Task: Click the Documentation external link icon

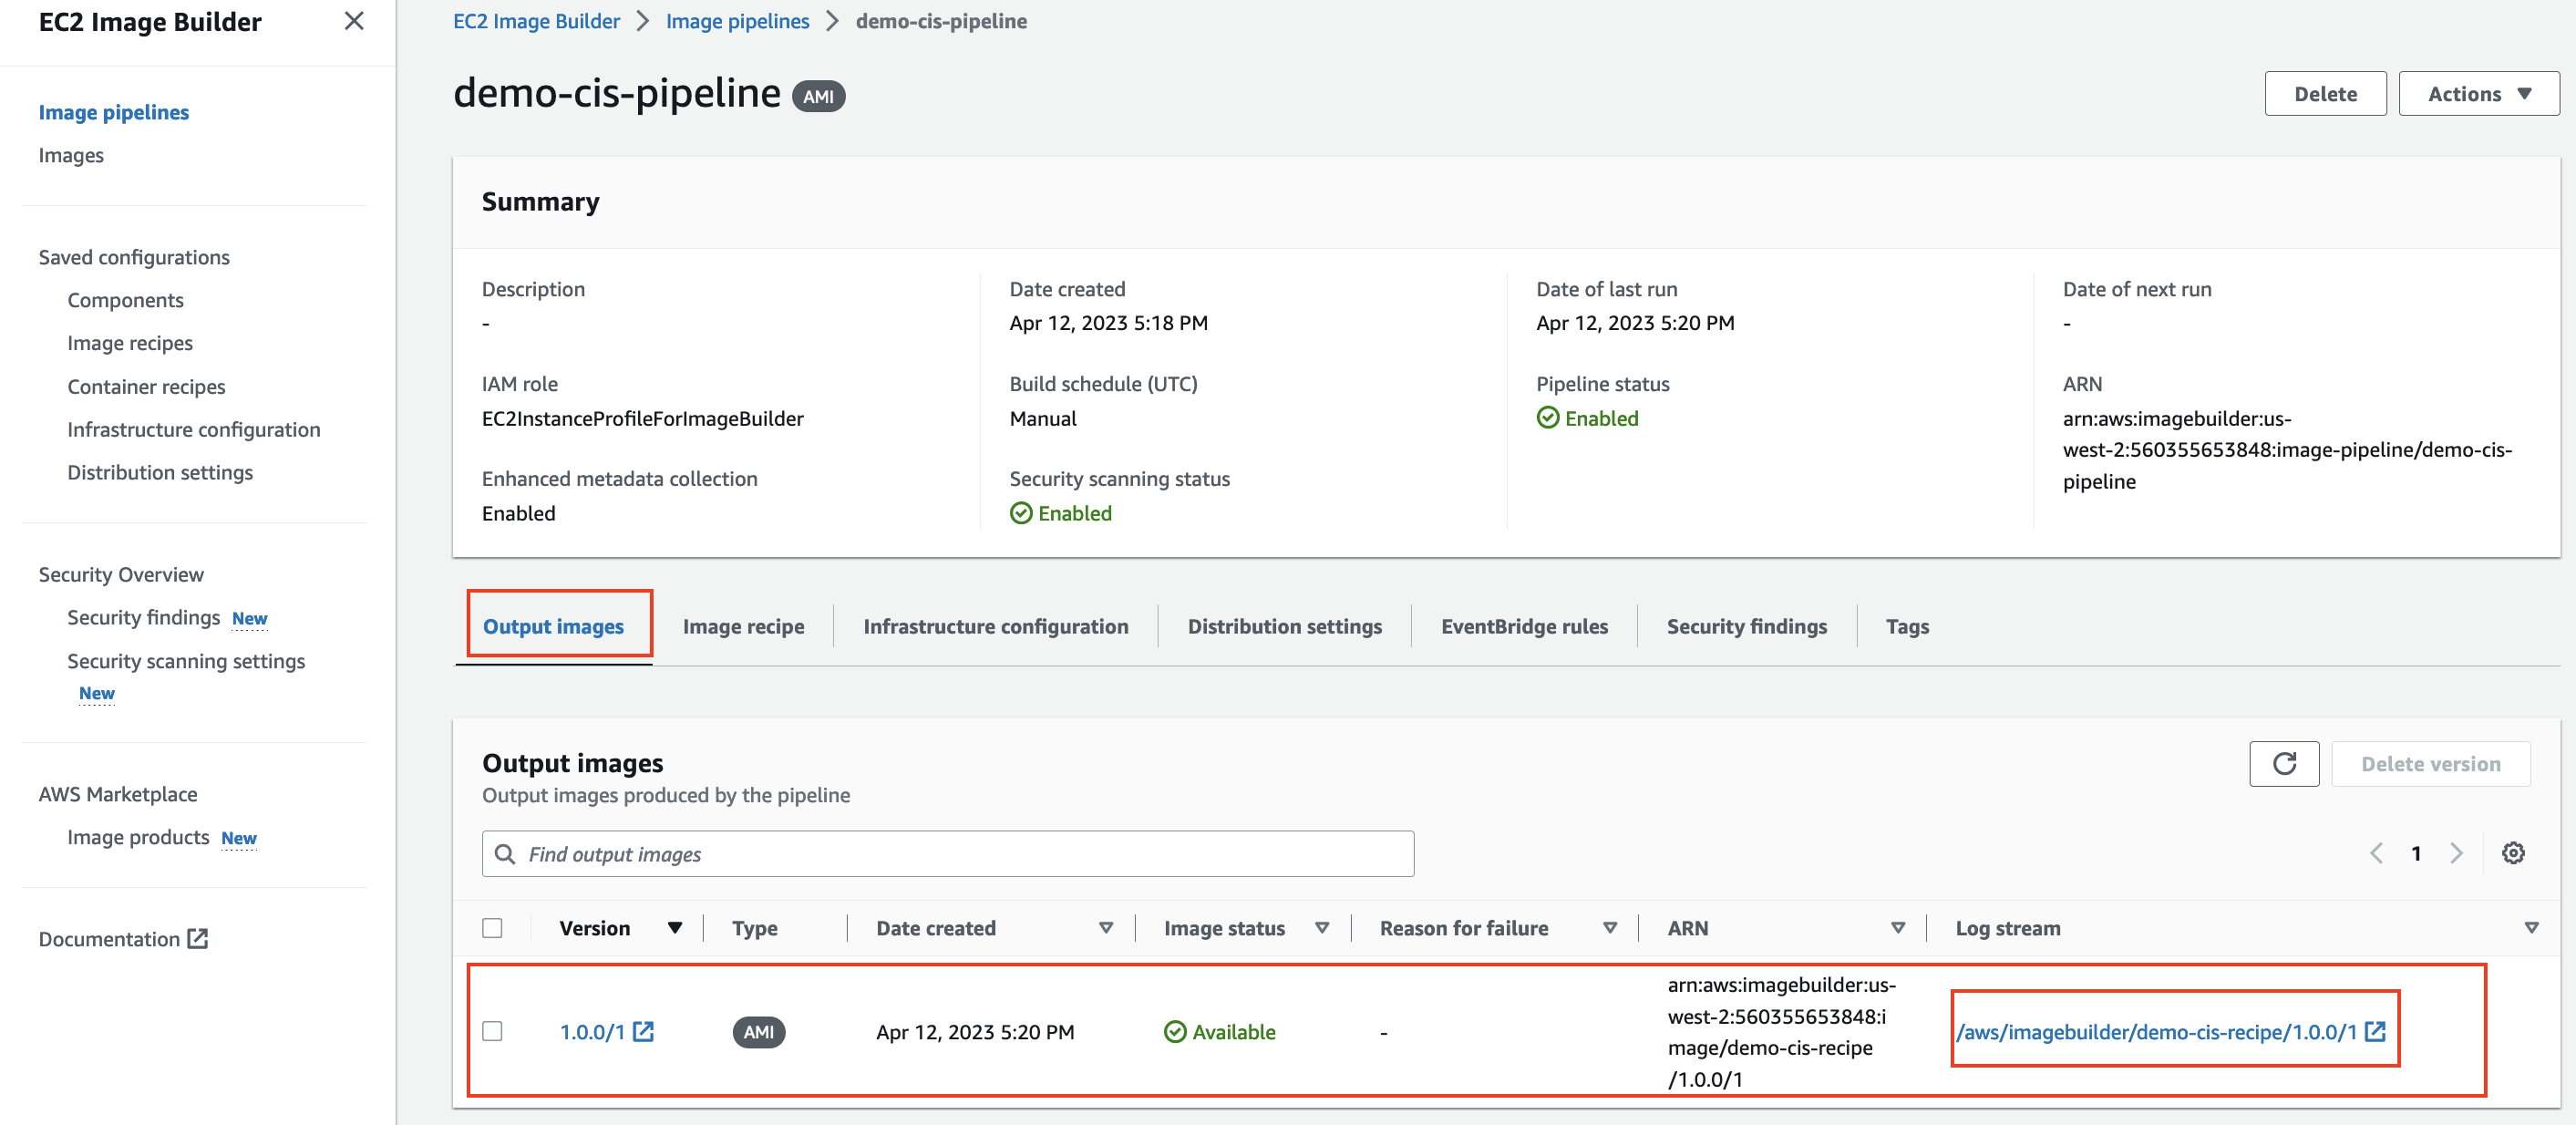Action: coord(198,938)
